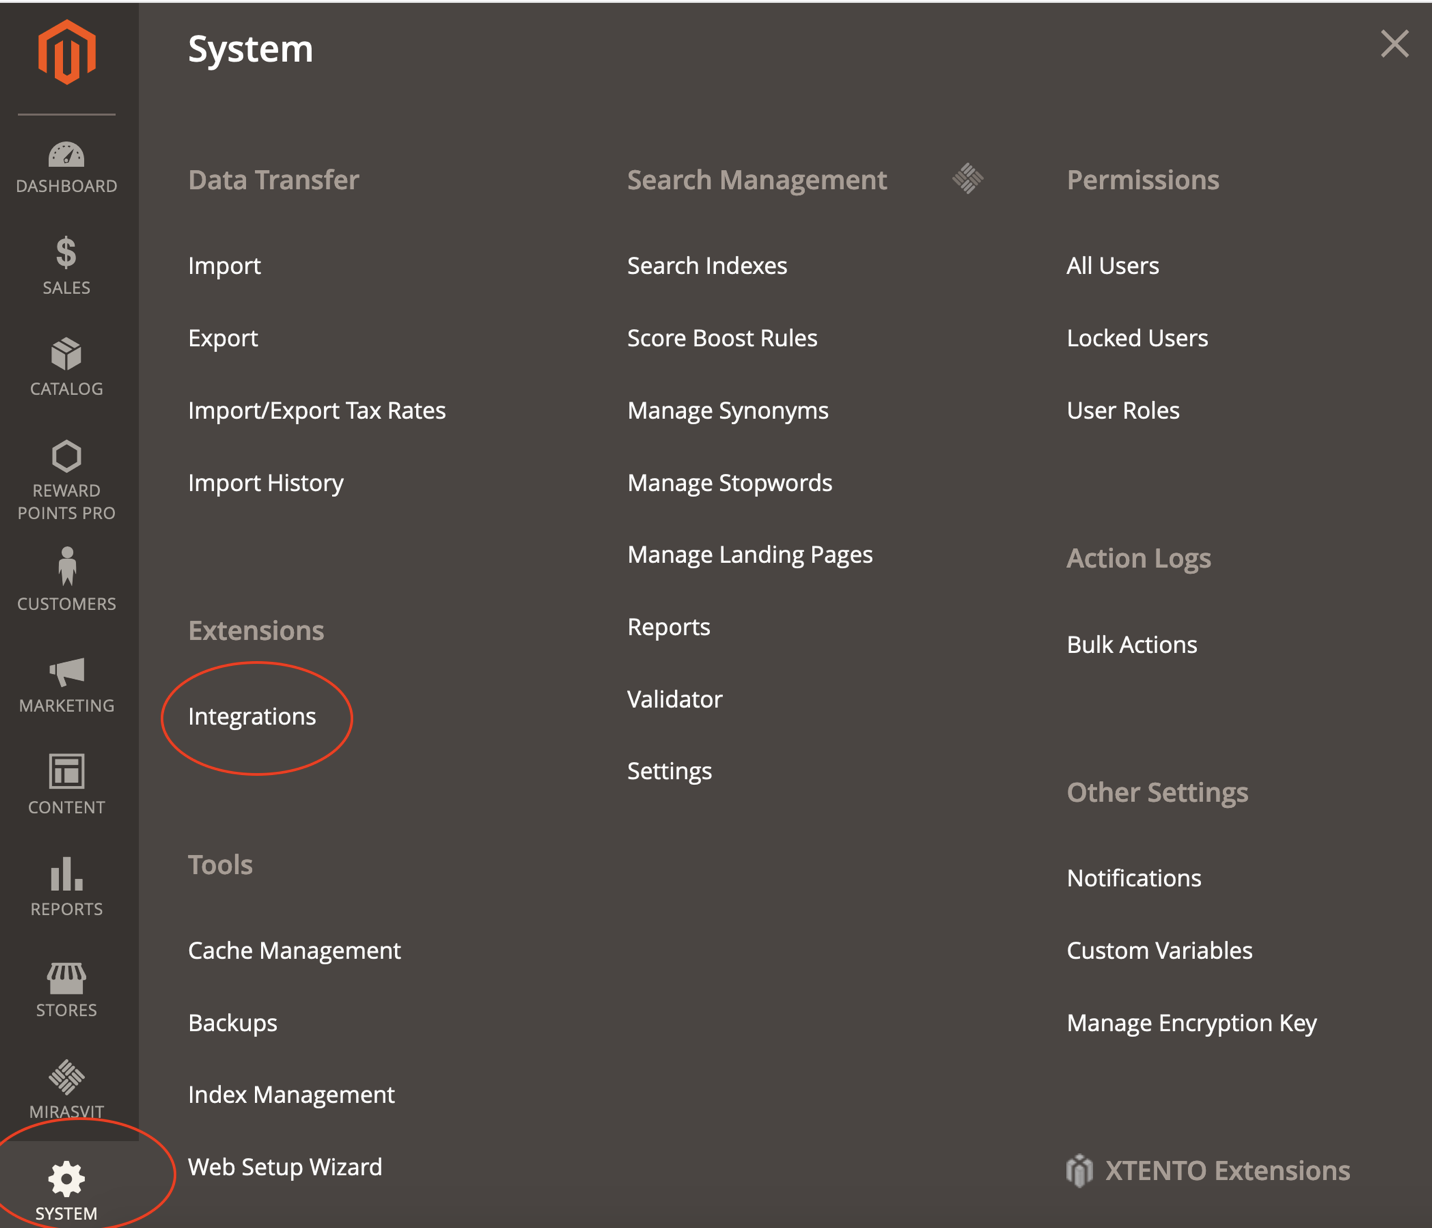Viewport: 1432px width, 1228px height.
Task: Open the Marketing megaphone icon
Action: [66, 672]
